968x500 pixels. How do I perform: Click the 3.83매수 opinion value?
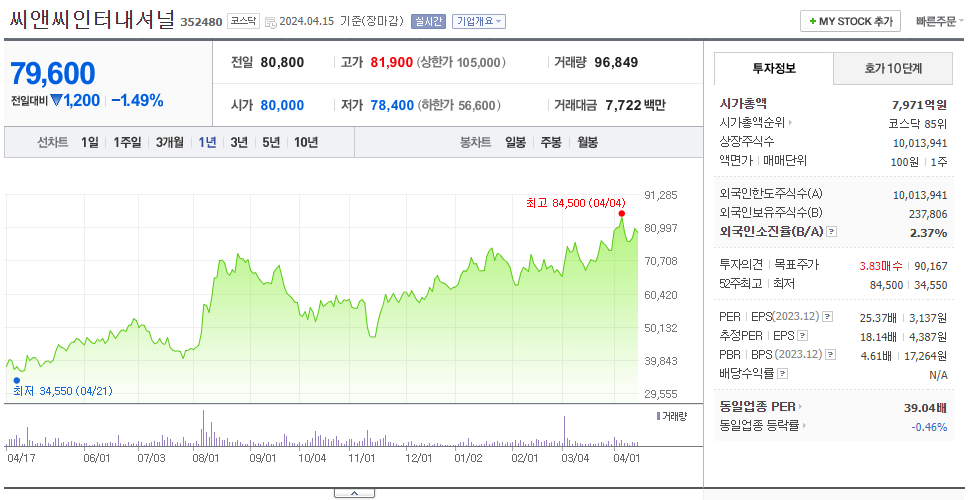[880, 266]
